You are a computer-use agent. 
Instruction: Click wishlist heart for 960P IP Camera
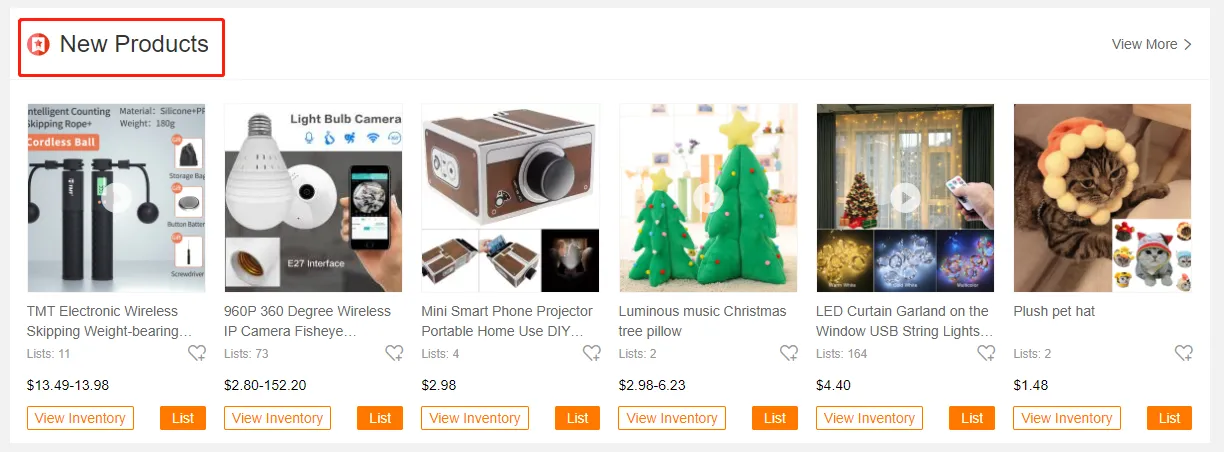(x=394, y=353)
